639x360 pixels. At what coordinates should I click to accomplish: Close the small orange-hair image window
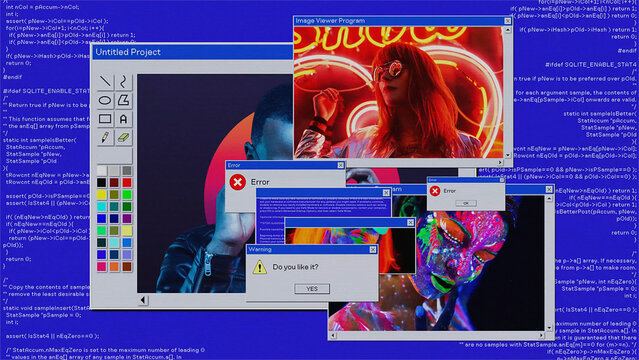(410, 222)
